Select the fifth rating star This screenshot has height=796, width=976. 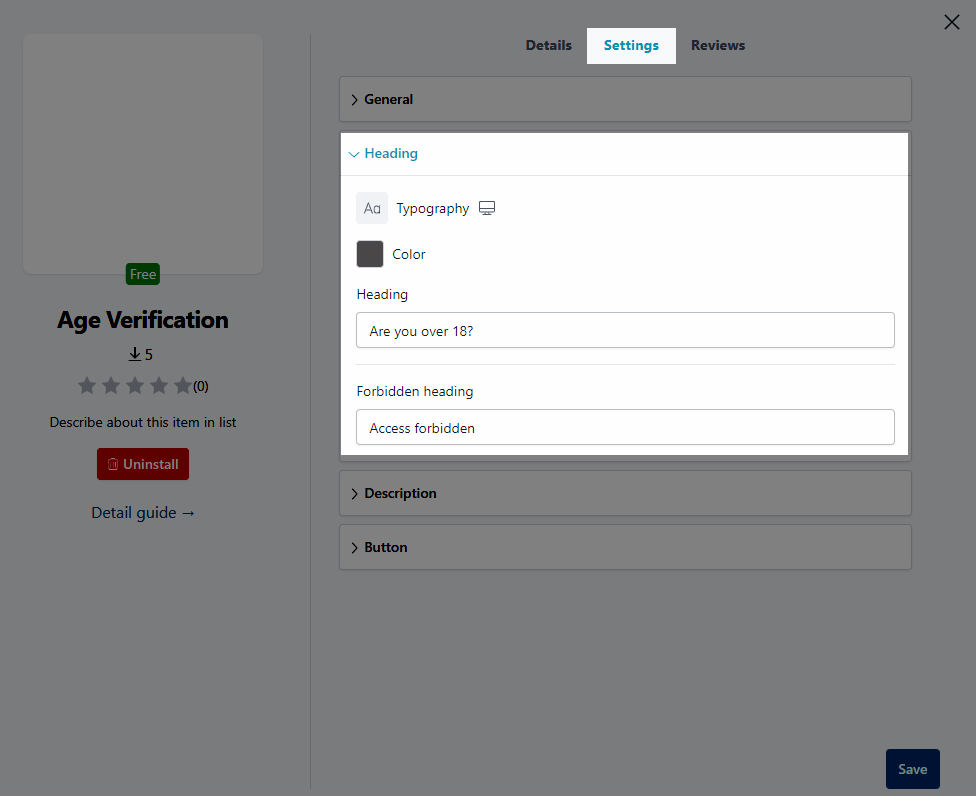[182, 386]
